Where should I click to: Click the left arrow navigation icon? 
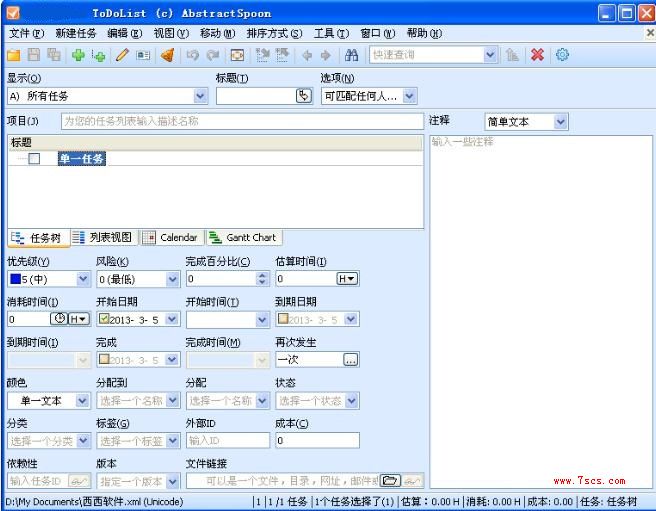coord(307,55)
